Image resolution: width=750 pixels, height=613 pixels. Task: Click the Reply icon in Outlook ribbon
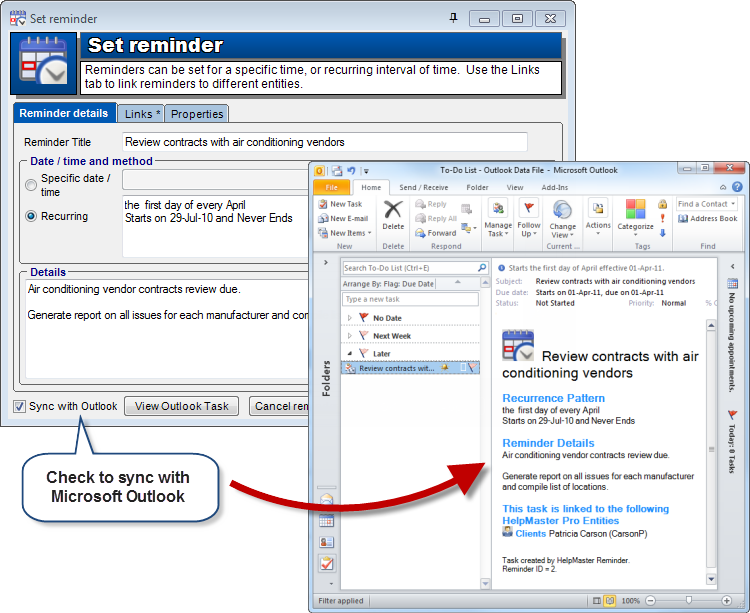[420, 204]
